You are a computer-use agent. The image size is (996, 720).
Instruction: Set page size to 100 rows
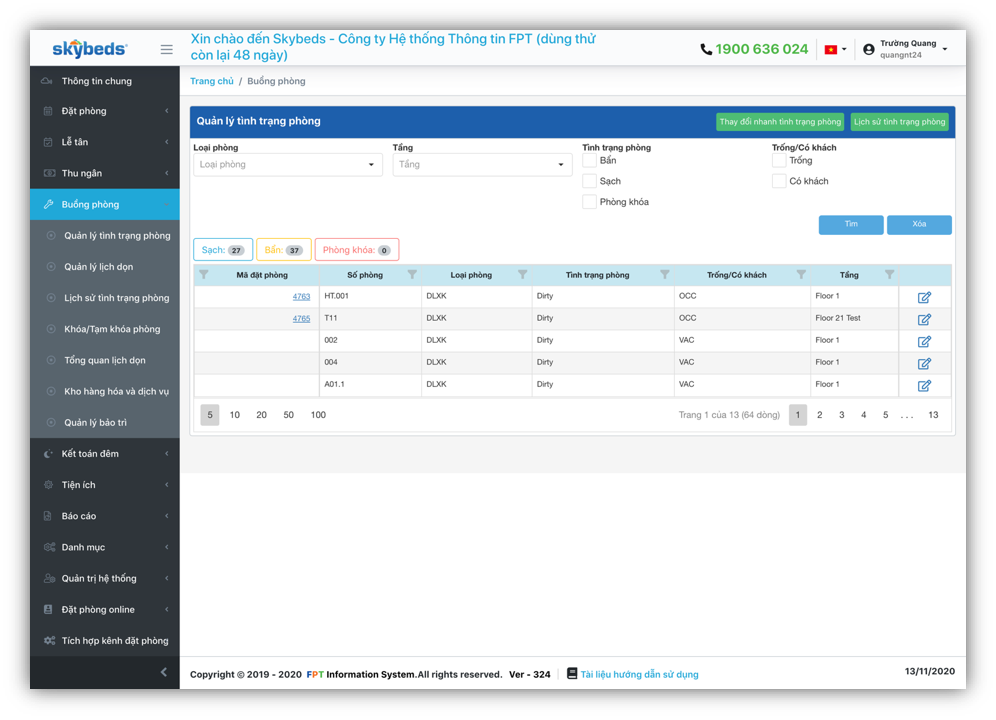coord(318,415)
